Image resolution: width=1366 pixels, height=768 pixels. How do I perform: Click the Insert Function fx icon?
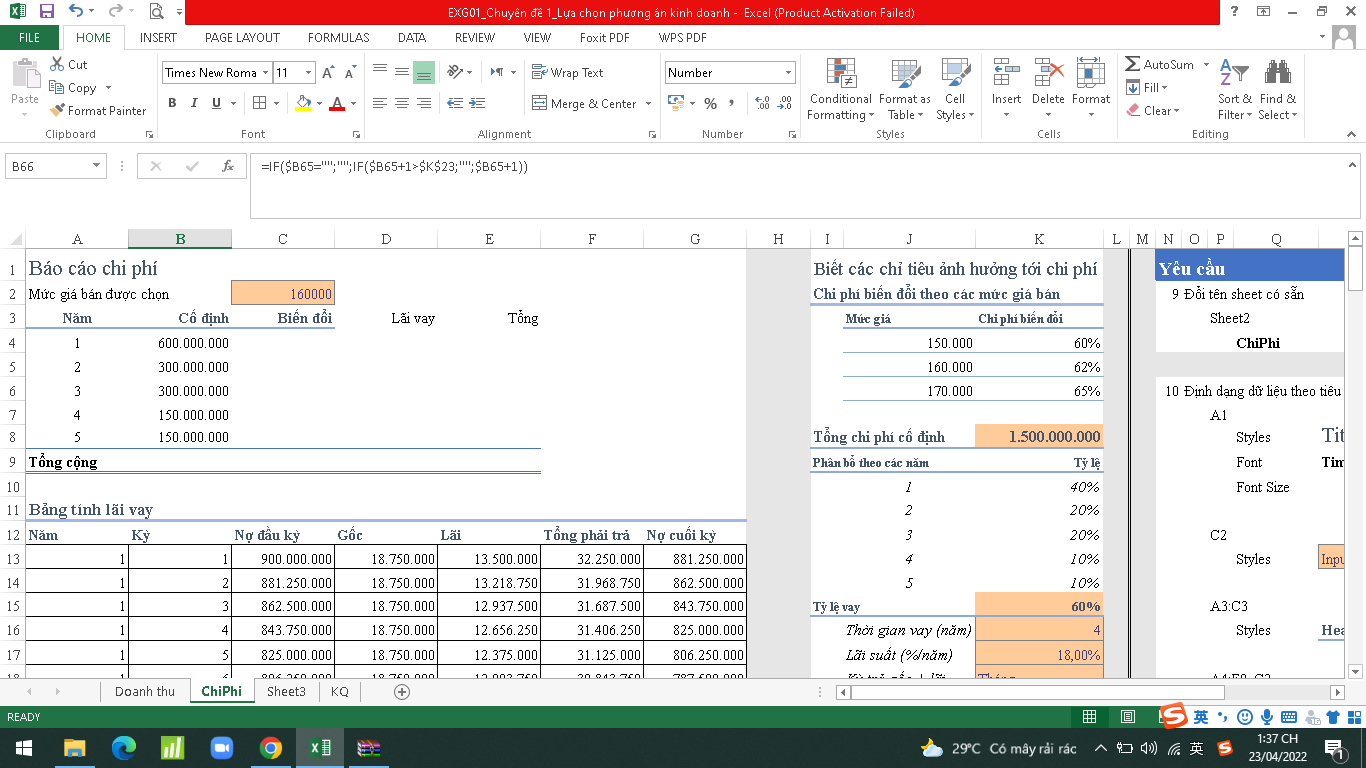[x=228, y=167]
